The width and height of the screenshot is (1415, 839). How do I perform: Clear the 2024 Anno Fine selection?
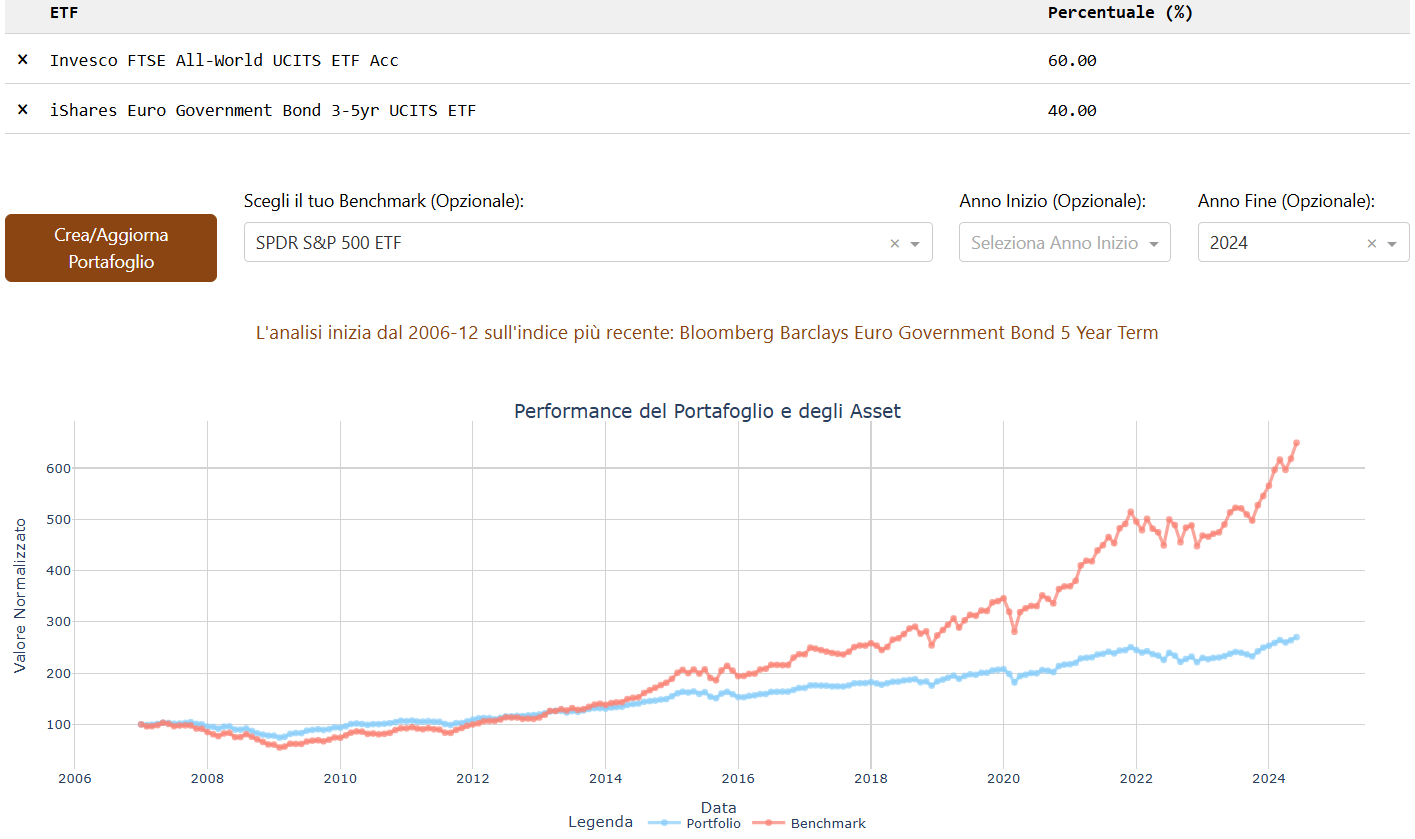click(1372, 243)
